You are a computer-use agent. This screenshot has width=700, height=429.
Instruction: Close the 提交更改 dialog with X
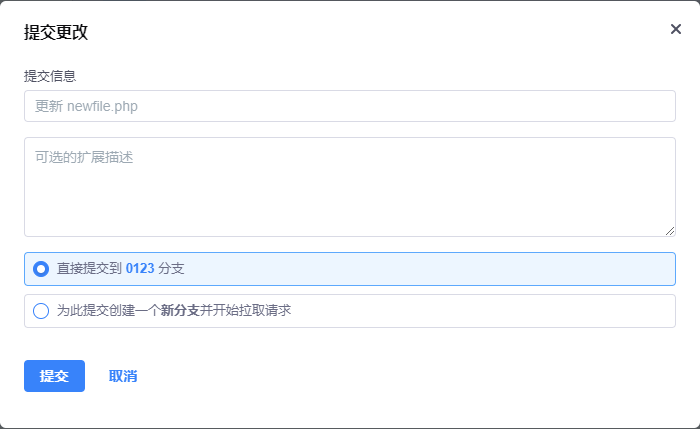click(x=676, y=29)
